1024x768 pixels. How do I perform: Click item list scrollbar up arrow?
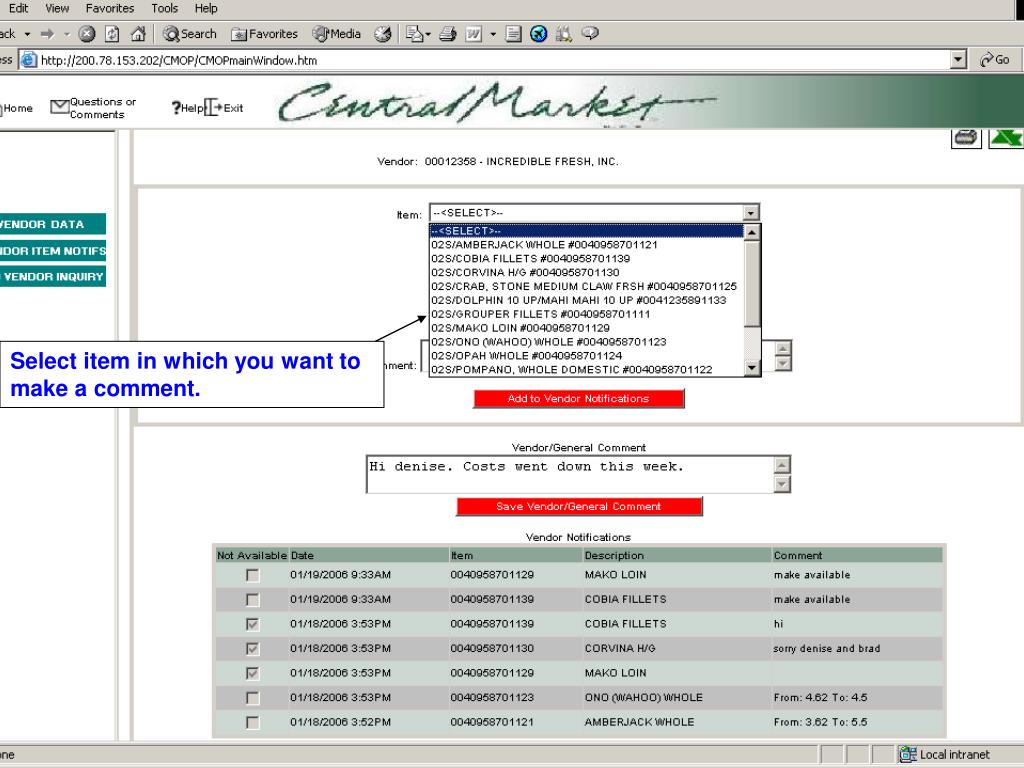[752, 232]
